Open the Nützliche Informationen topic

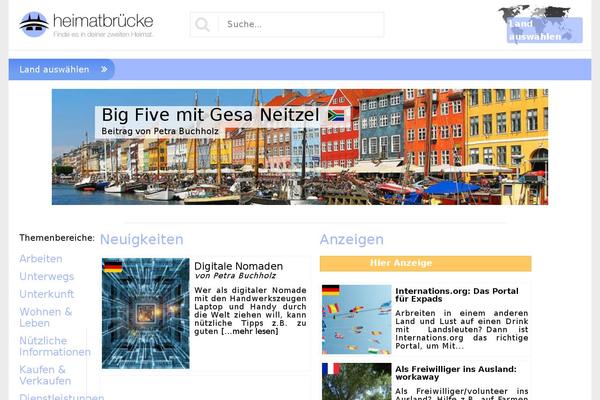coord(55,346)
